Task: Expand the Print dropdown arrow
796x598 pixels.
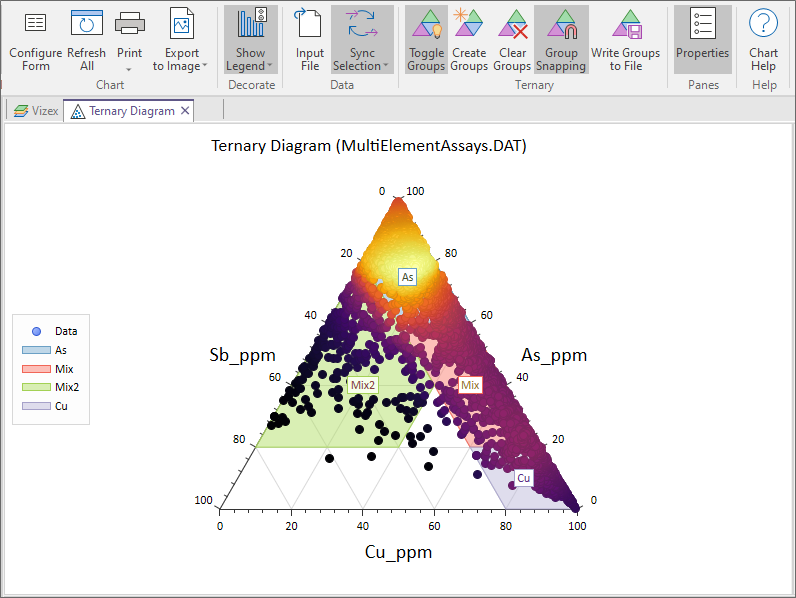Action: point(129,67)
